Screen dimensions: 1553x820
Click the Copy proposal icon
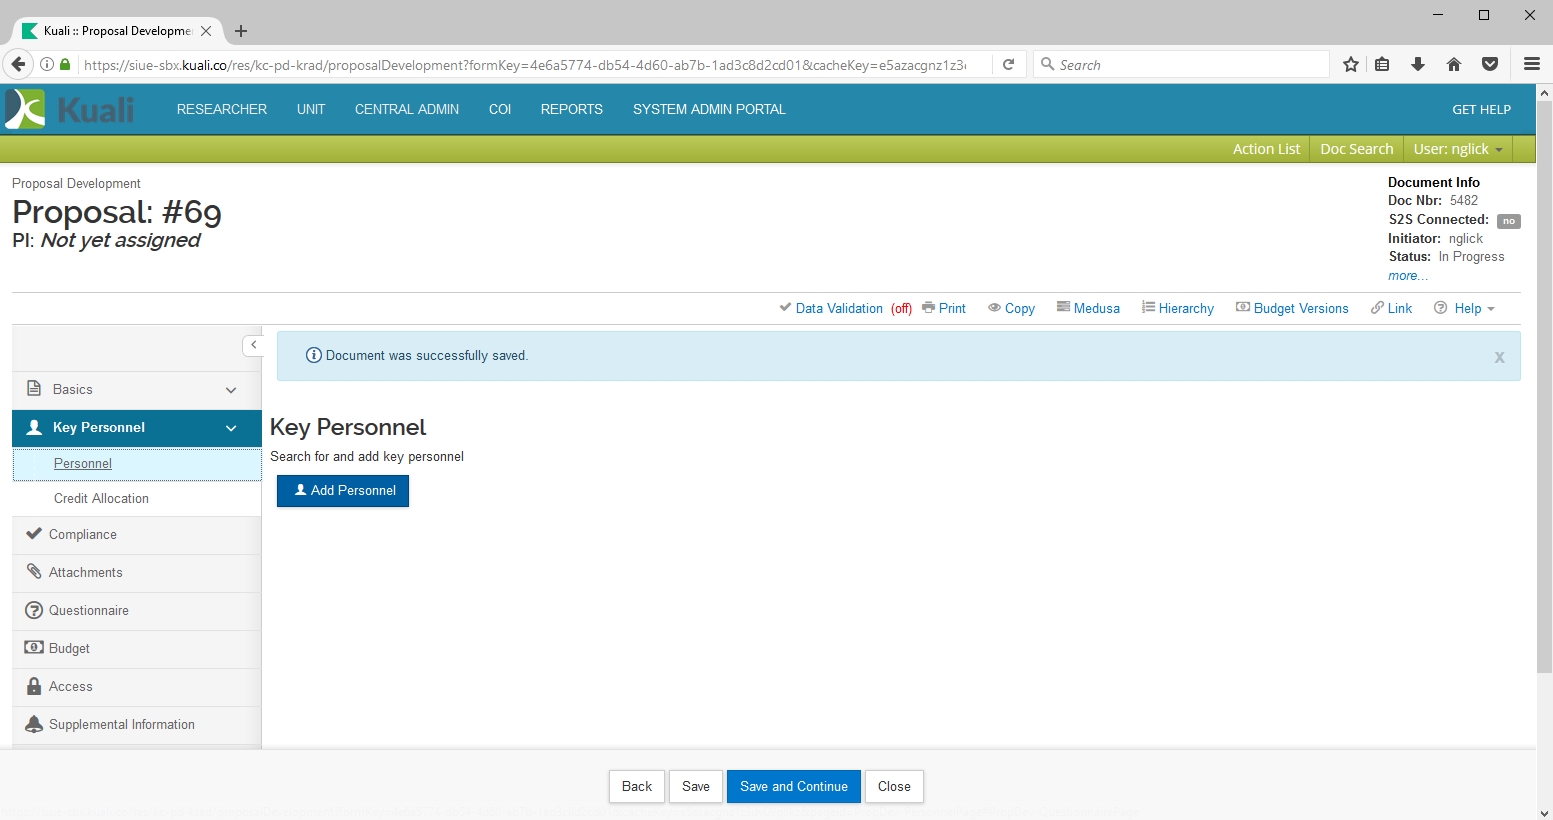click(995, 308)
